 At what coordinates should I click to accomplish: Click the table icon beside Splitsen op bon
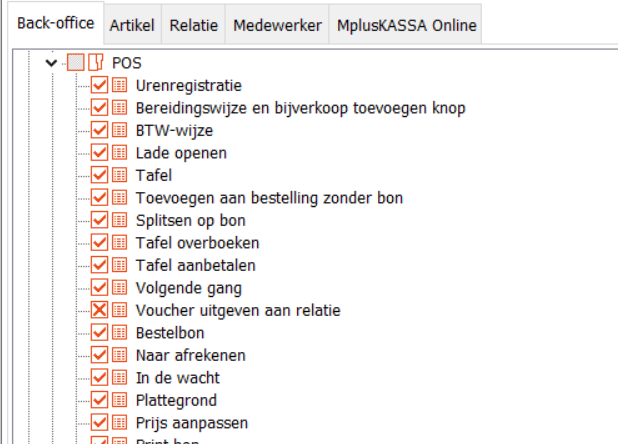click(x=119, y=221)
